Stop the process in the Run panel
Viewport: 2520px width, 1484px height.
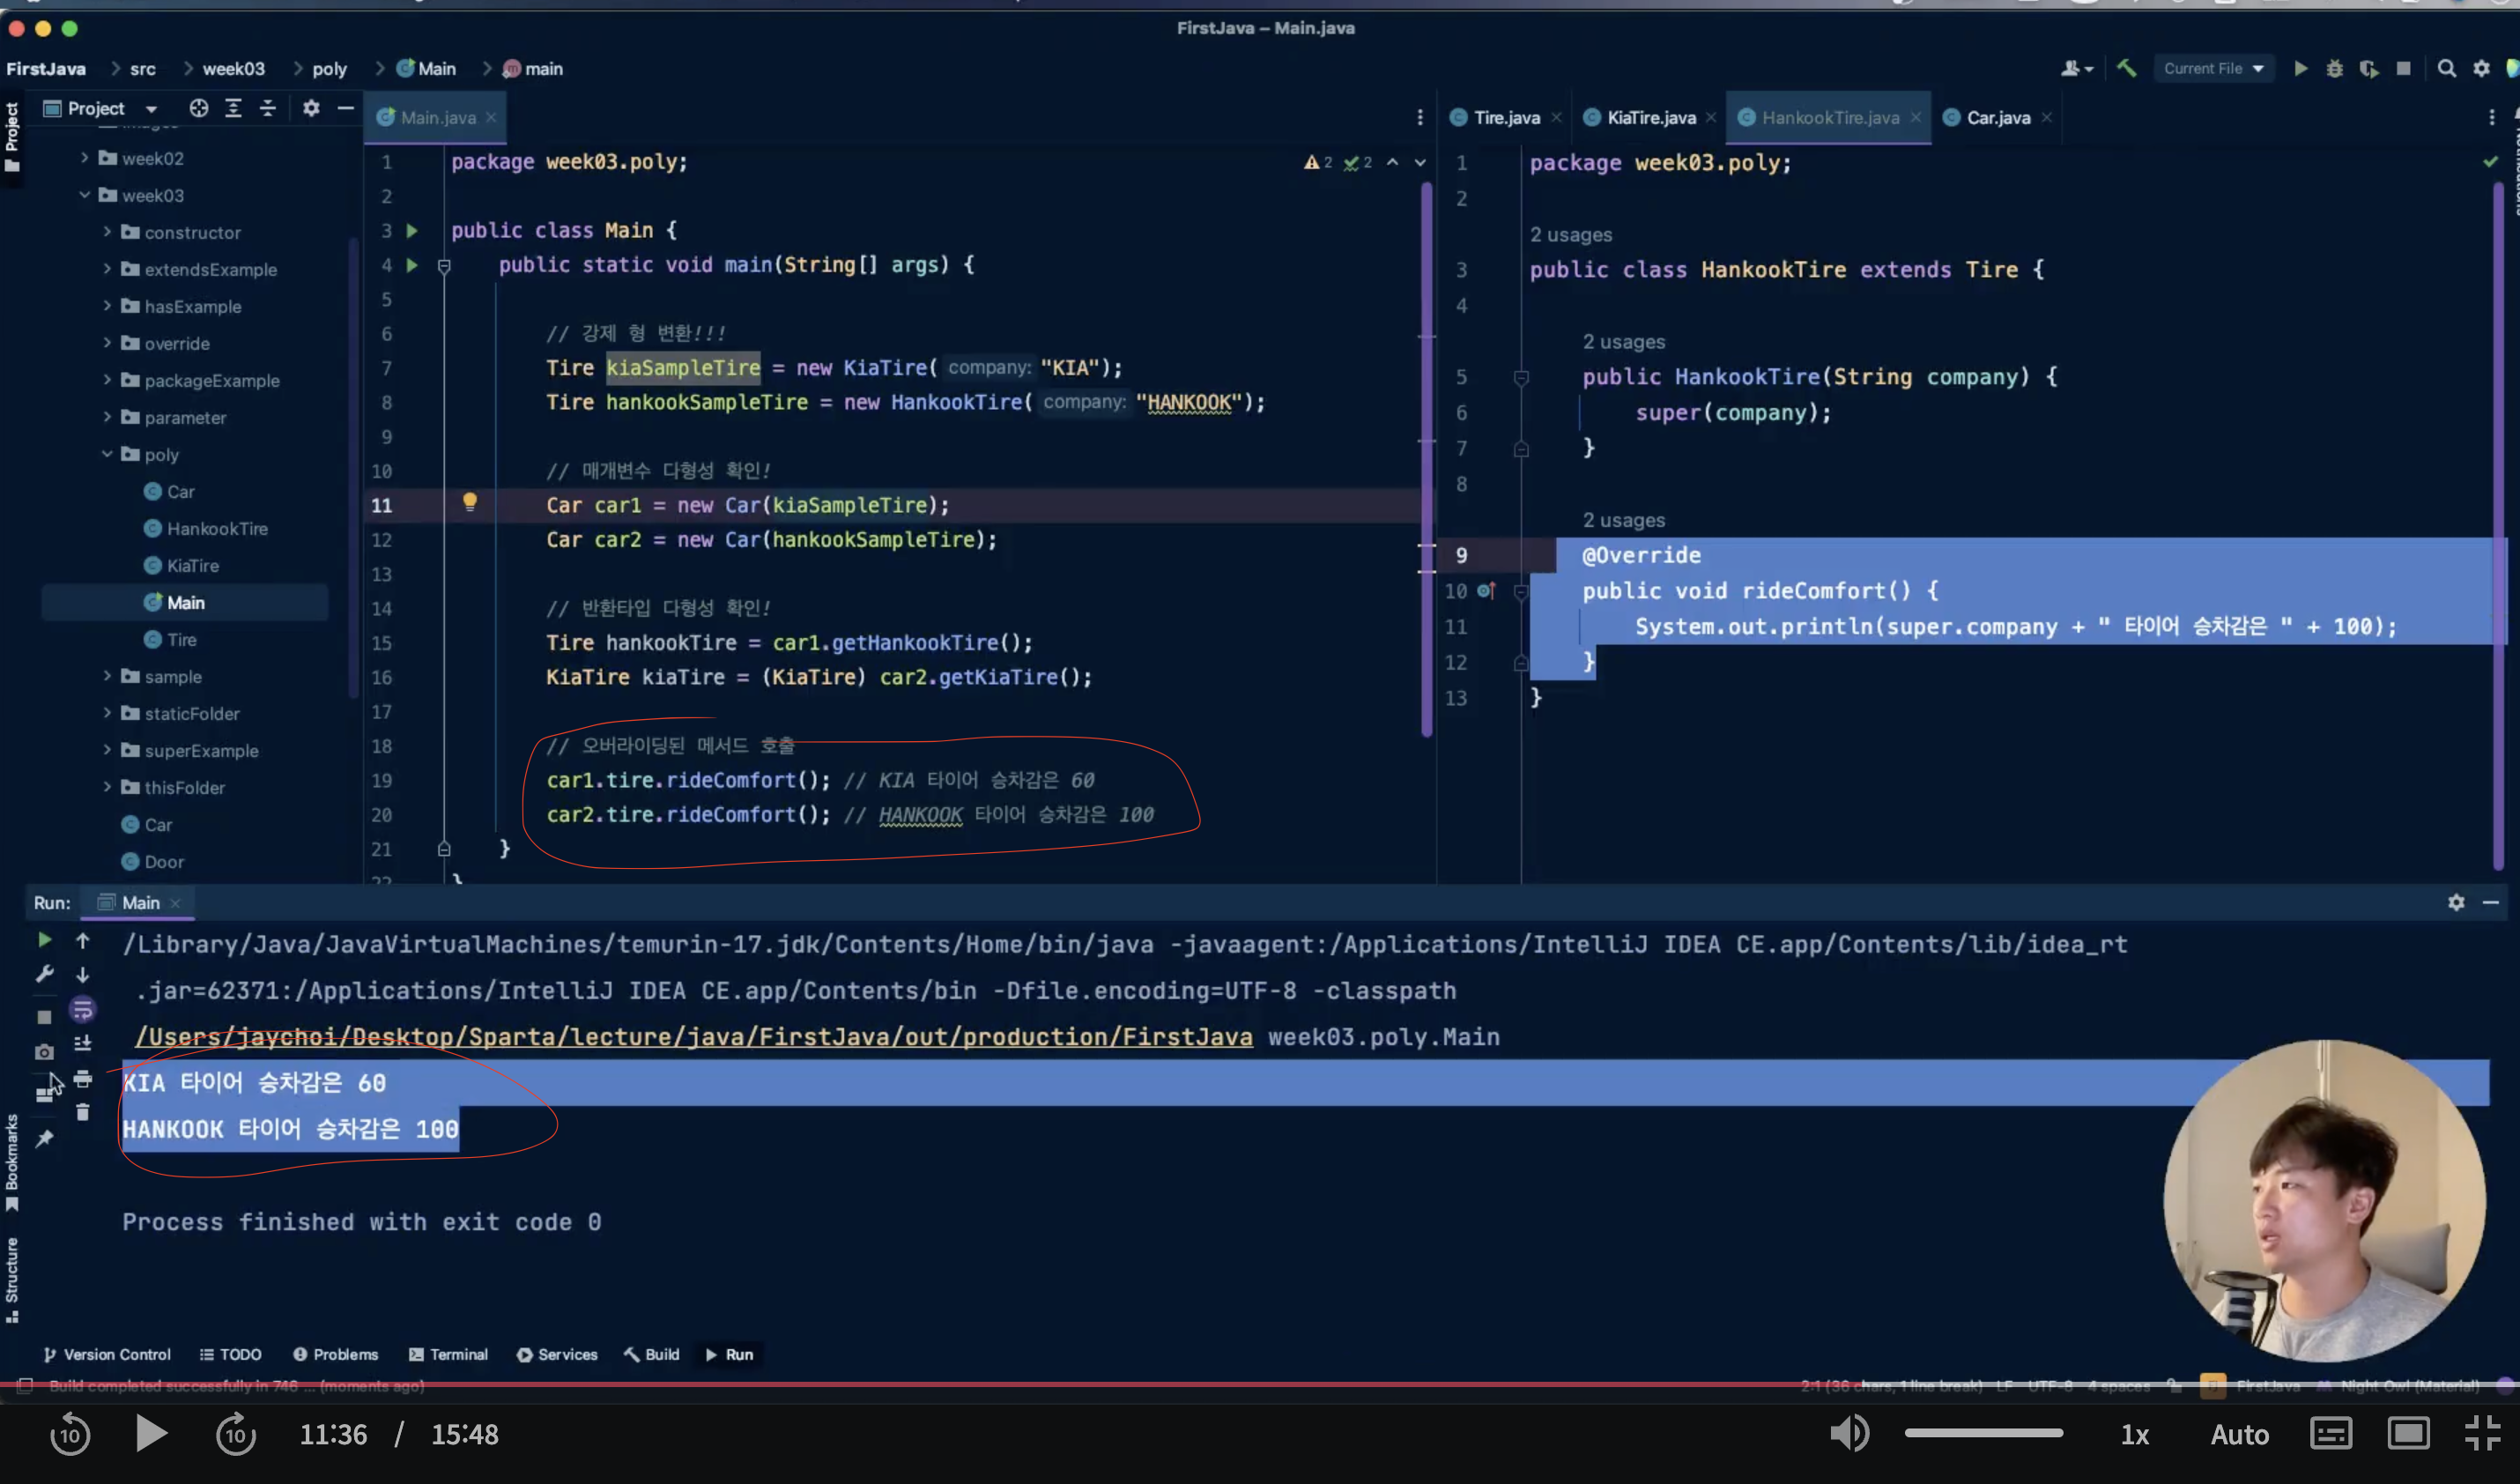44,1017
